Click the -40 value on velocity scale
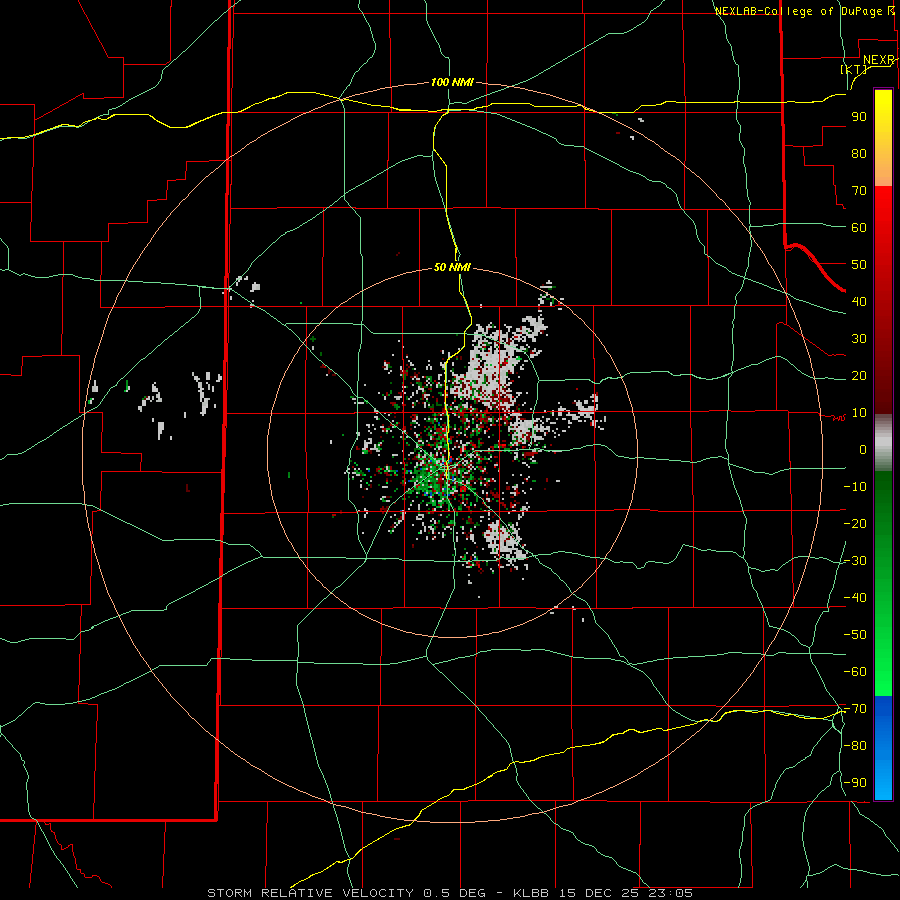 855,598
